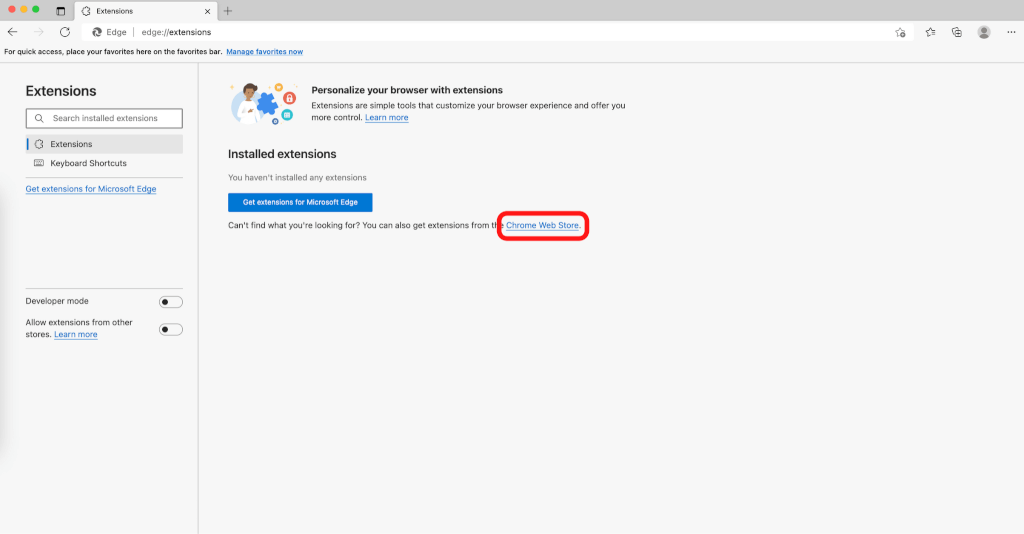This screenshot has height=534, width=1024.
Task: Open the tab actions menu icon
Action: (60, 11)
